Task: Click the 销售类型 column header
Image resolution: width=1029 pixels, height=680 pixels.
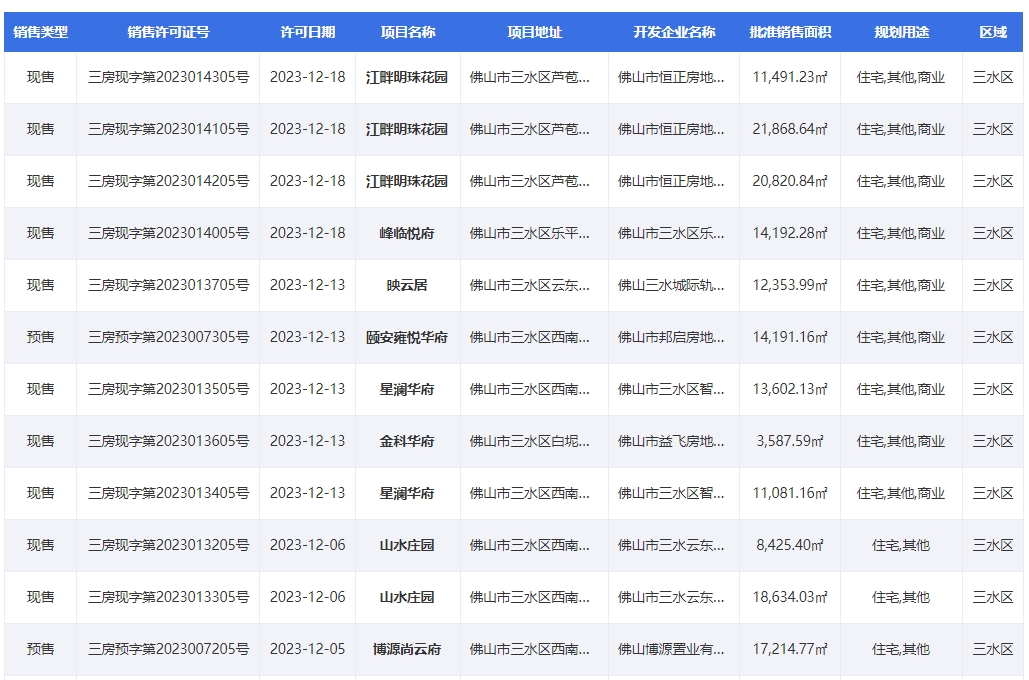Action: click(40, 32)
